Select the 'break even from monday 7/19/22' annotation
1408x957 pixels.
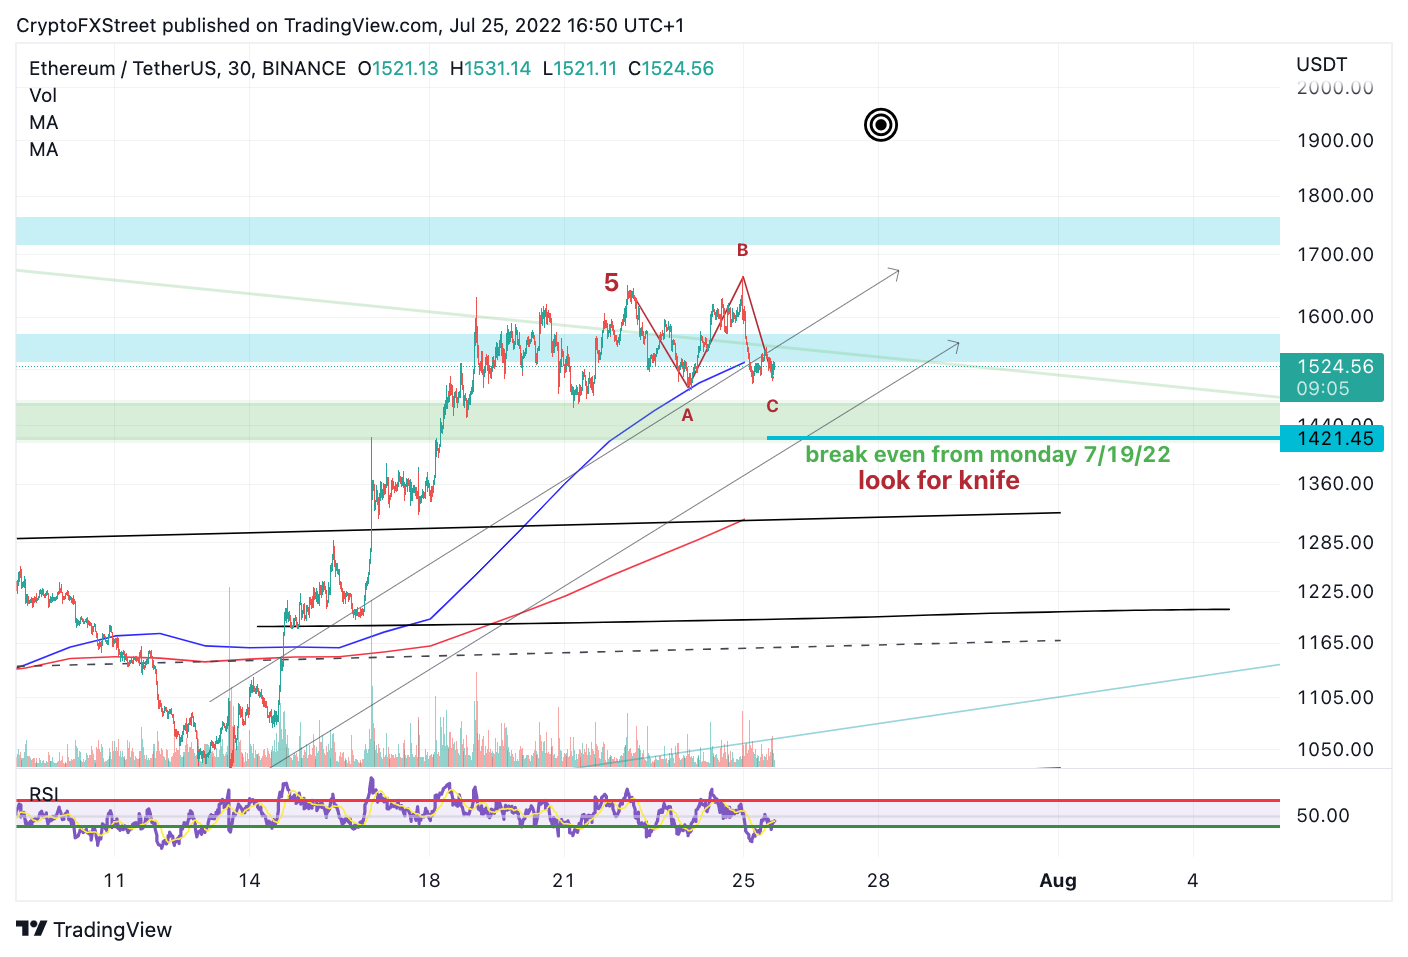coord(988,454)
